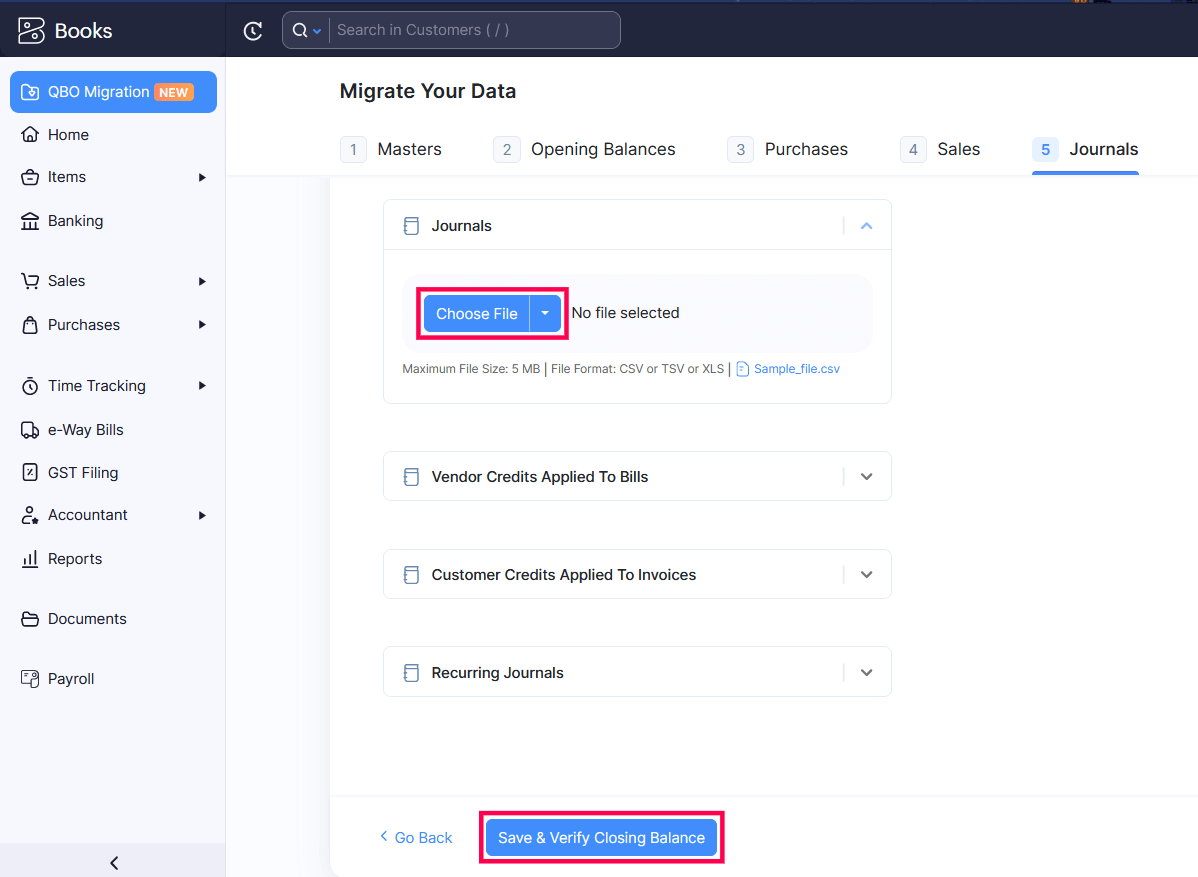Open Banking from the sidebar

pyautogui.click(x=30, y=220)
